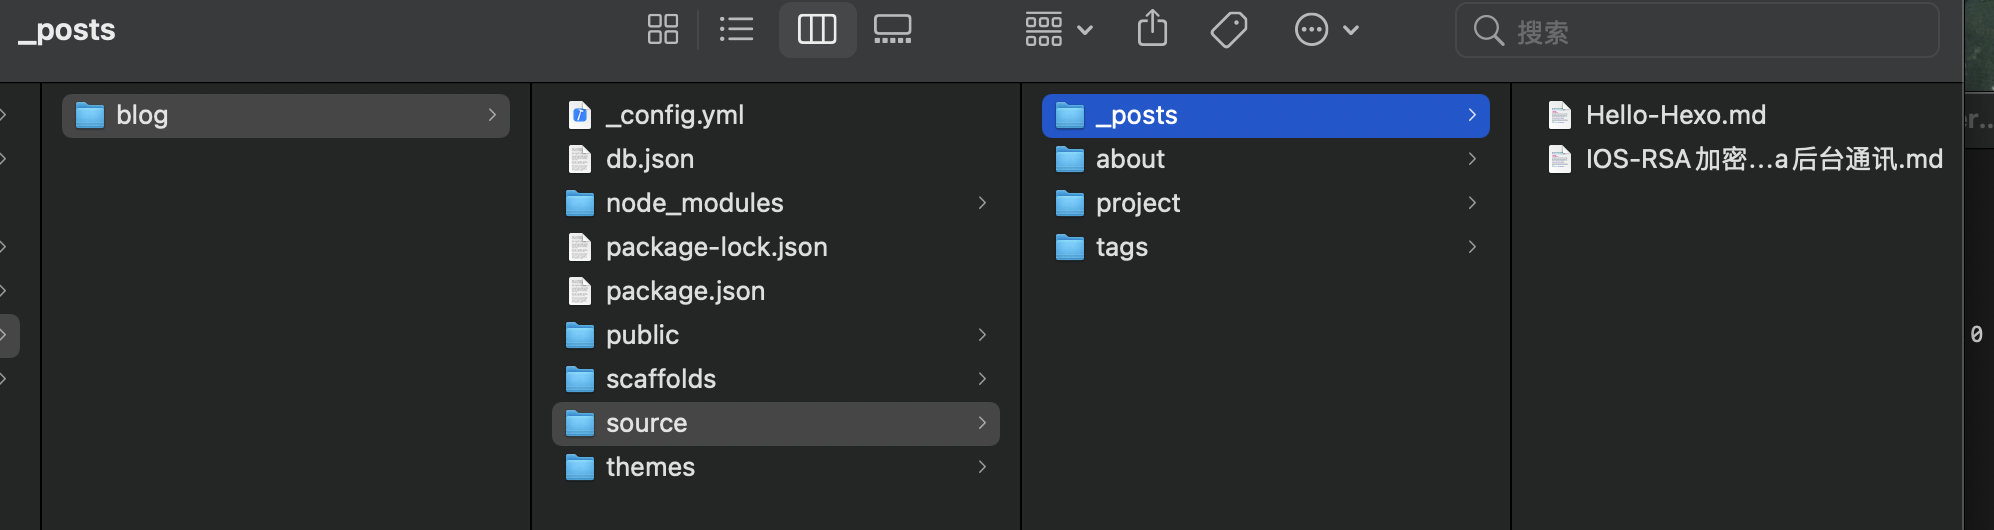Image resolution: width=1994 pixels, height=530 pixels.
Task: Expand the themes folder chevron
Action: (982, 467)
